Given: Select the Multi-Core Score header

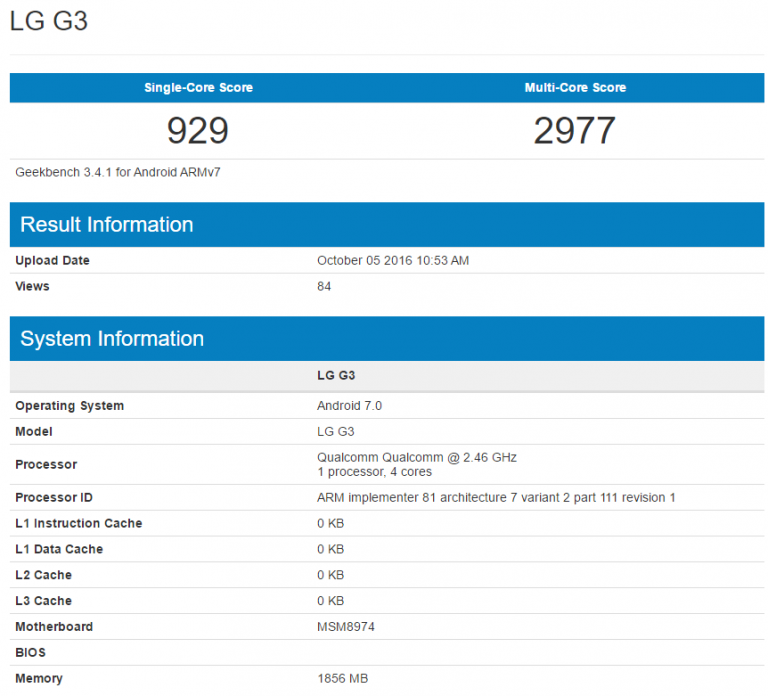Looking at the screenshot, I should coord(576,88).
